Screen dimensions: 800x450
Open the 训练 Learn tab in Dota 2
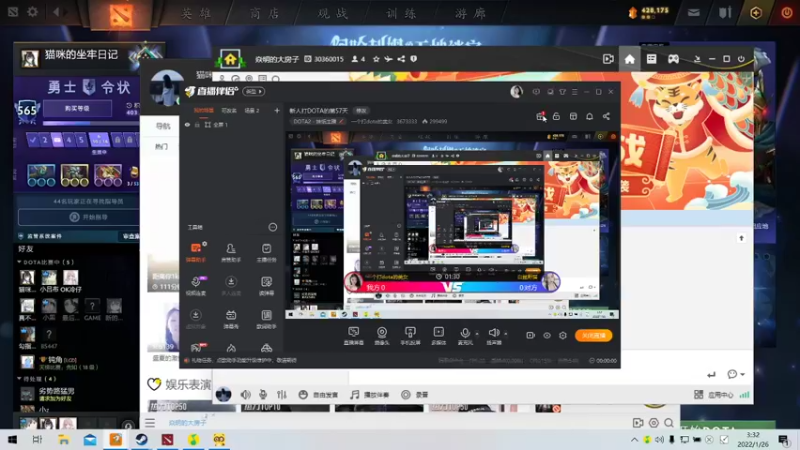point(402,13)
